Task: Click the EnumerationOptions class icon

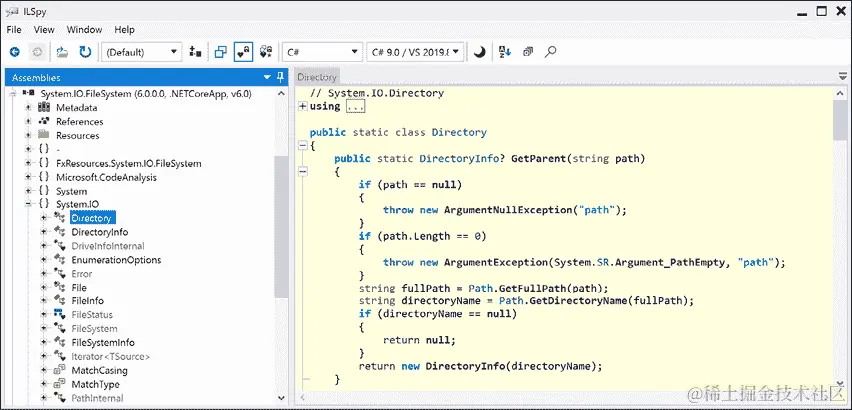Action: click(60, 260)
